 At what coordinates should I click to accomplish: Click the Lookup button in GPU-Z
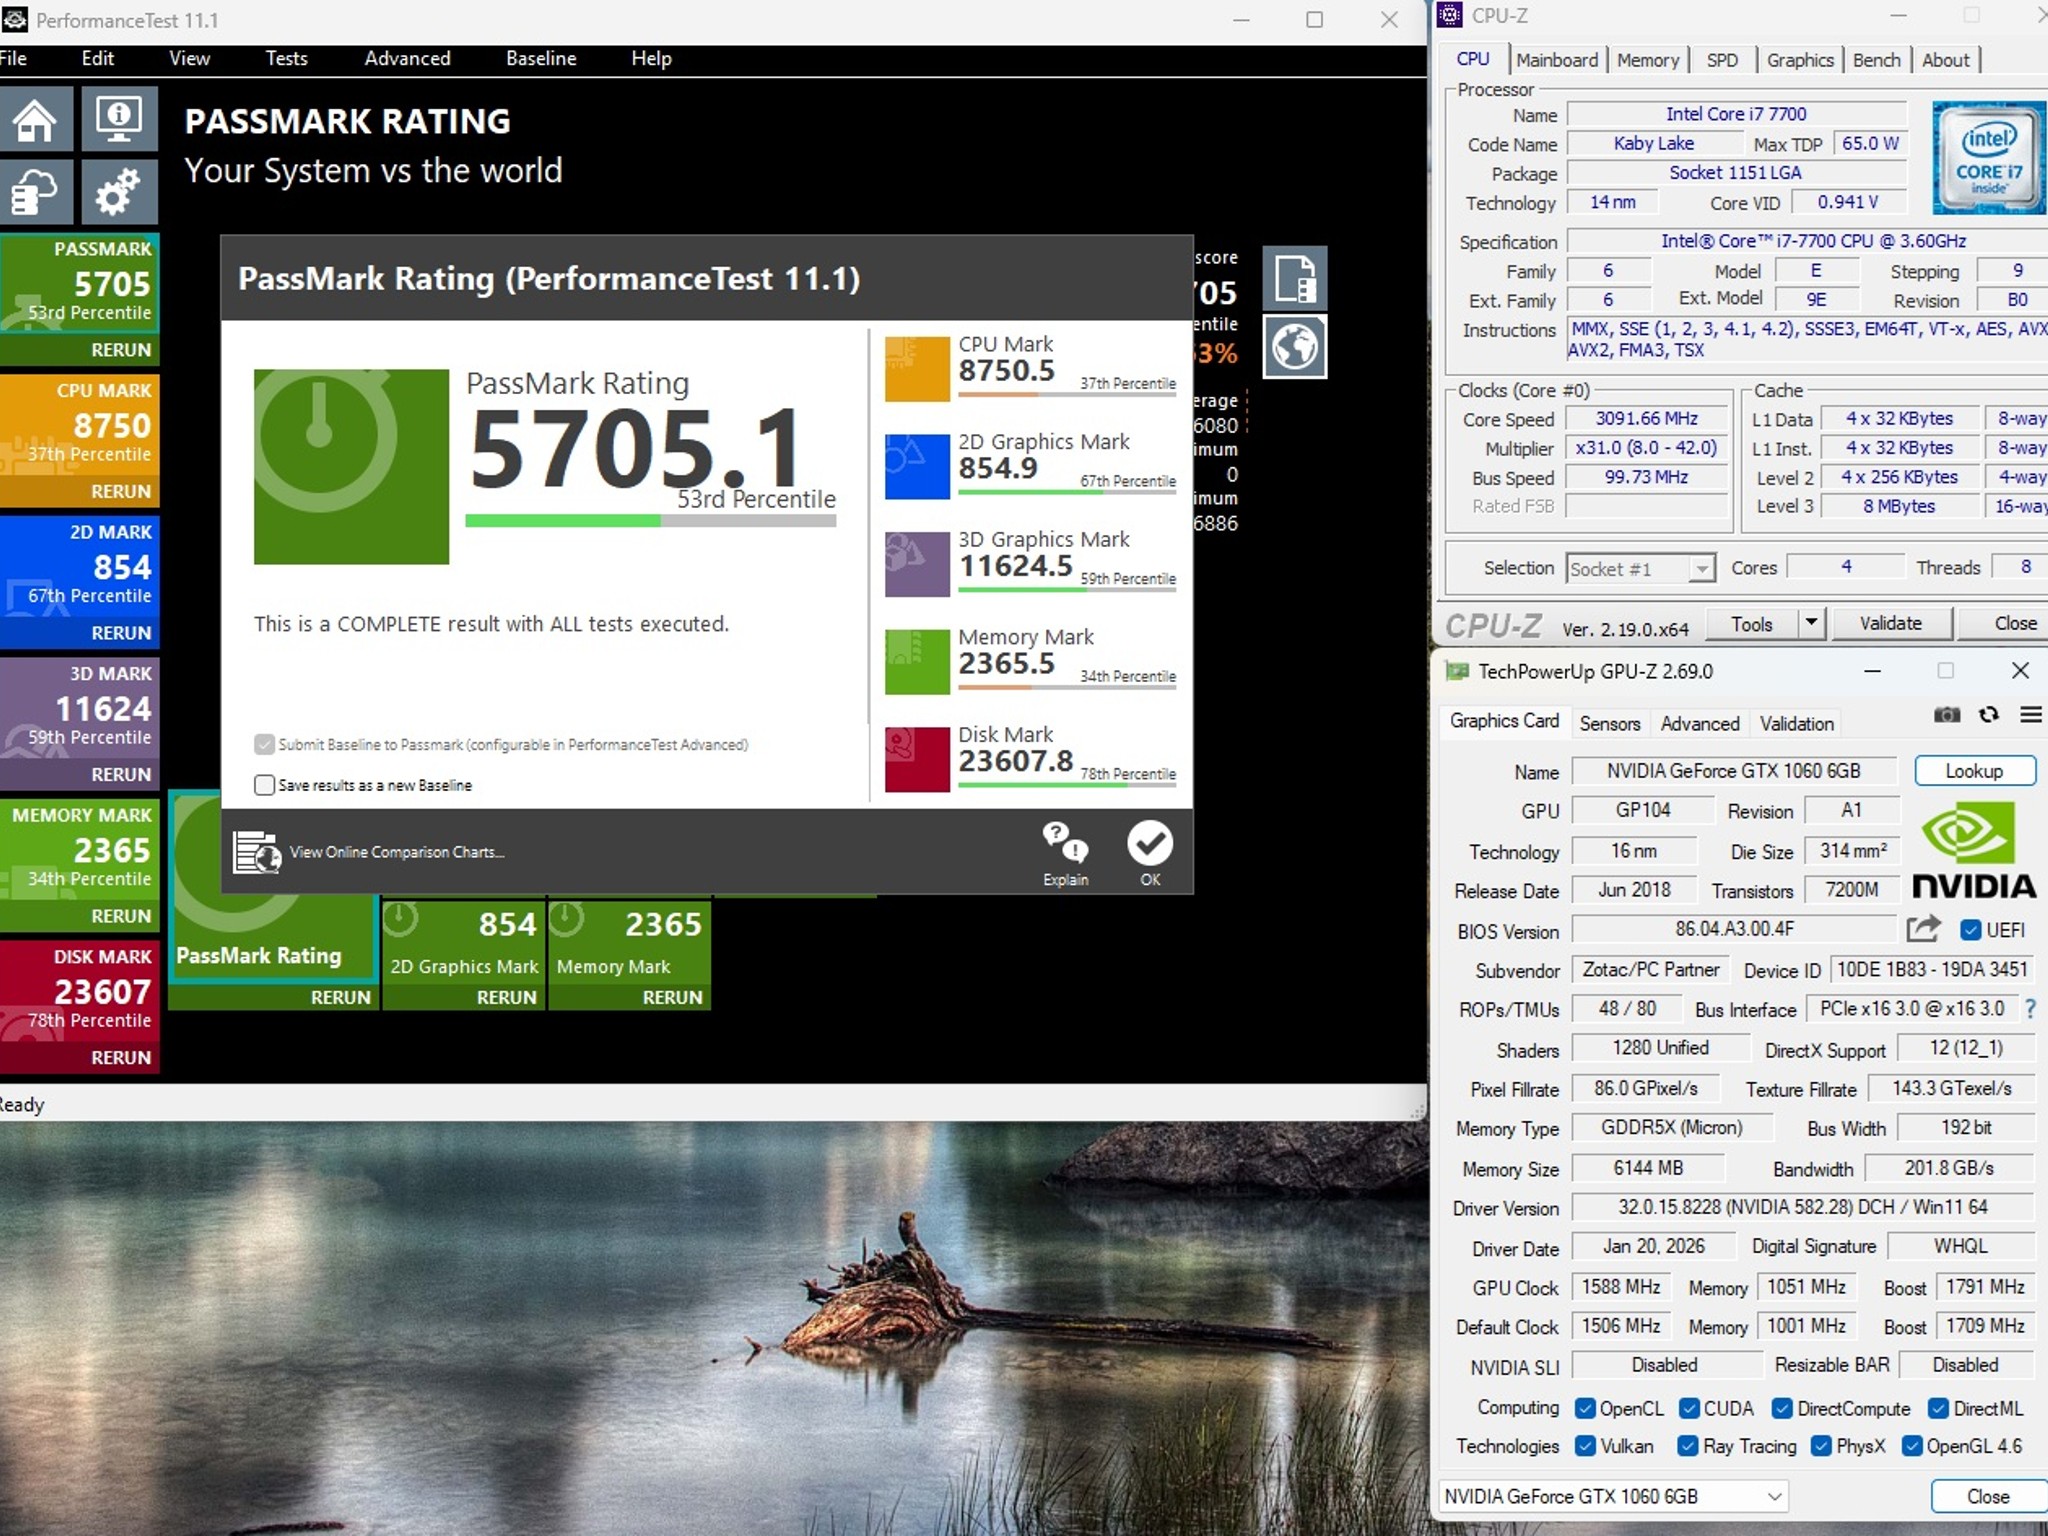1974,771
